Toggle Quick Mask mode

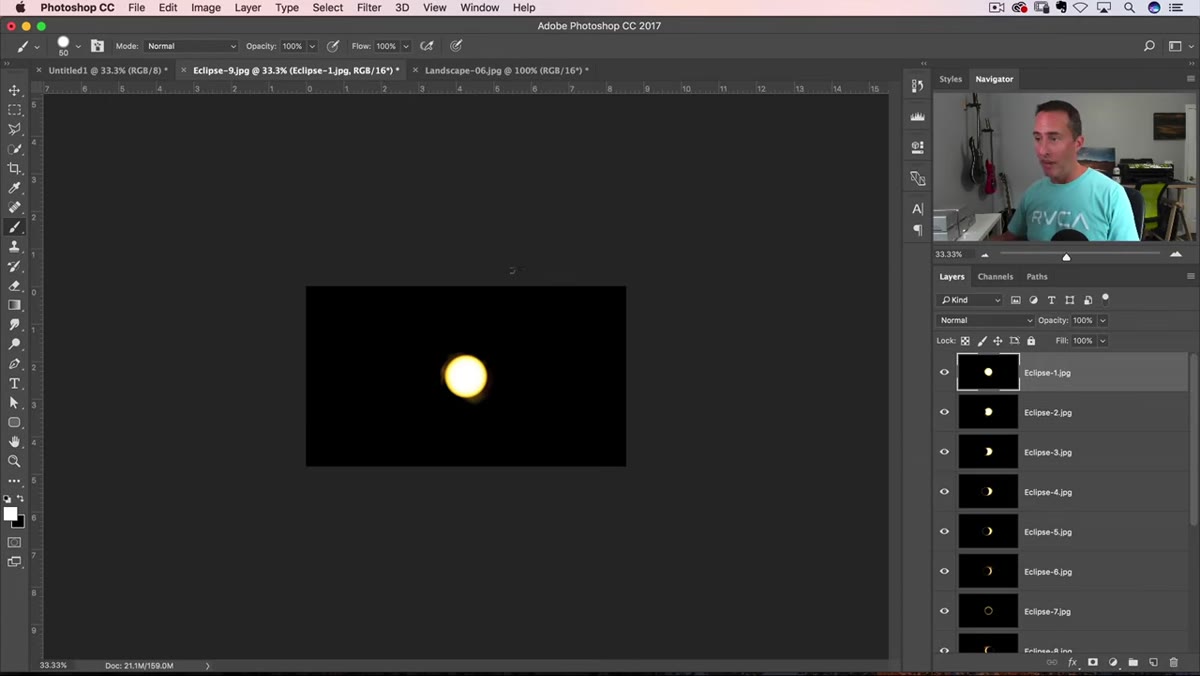14,542
